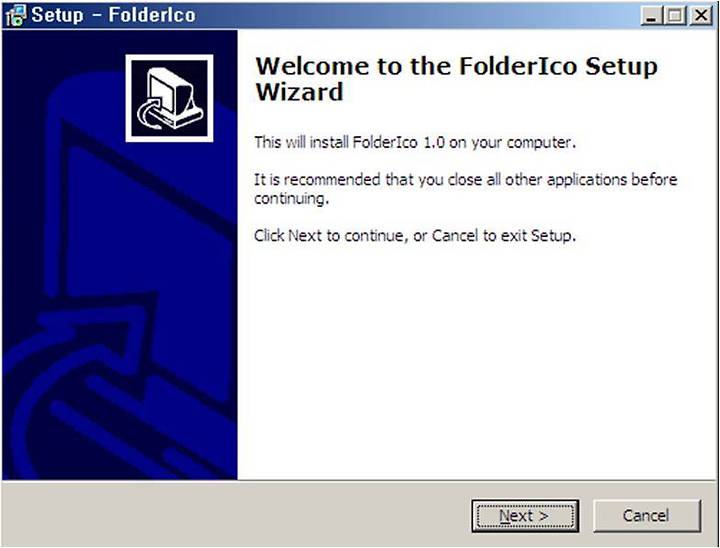Cancel the FolderIco setup
Screen dimensions: 720x548
(x=647, y=516)
